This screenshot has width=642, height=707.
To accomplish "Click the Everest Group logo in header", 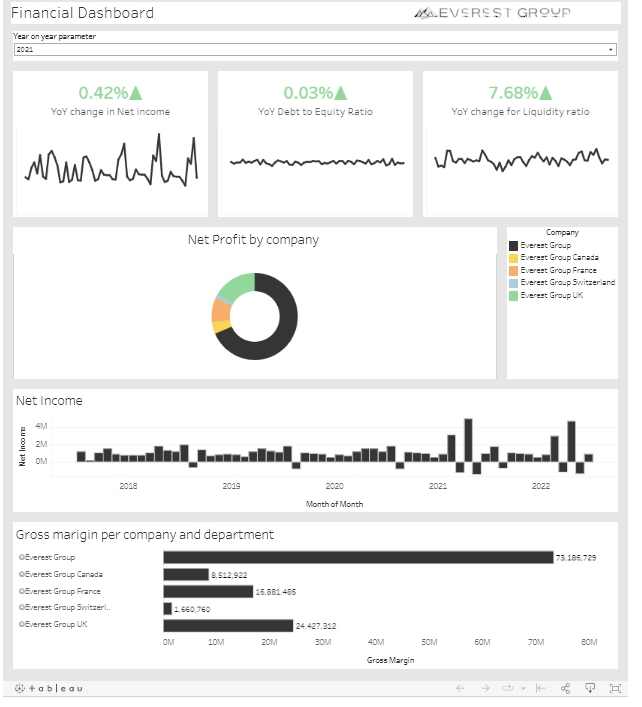I will (x=493, y=13).
